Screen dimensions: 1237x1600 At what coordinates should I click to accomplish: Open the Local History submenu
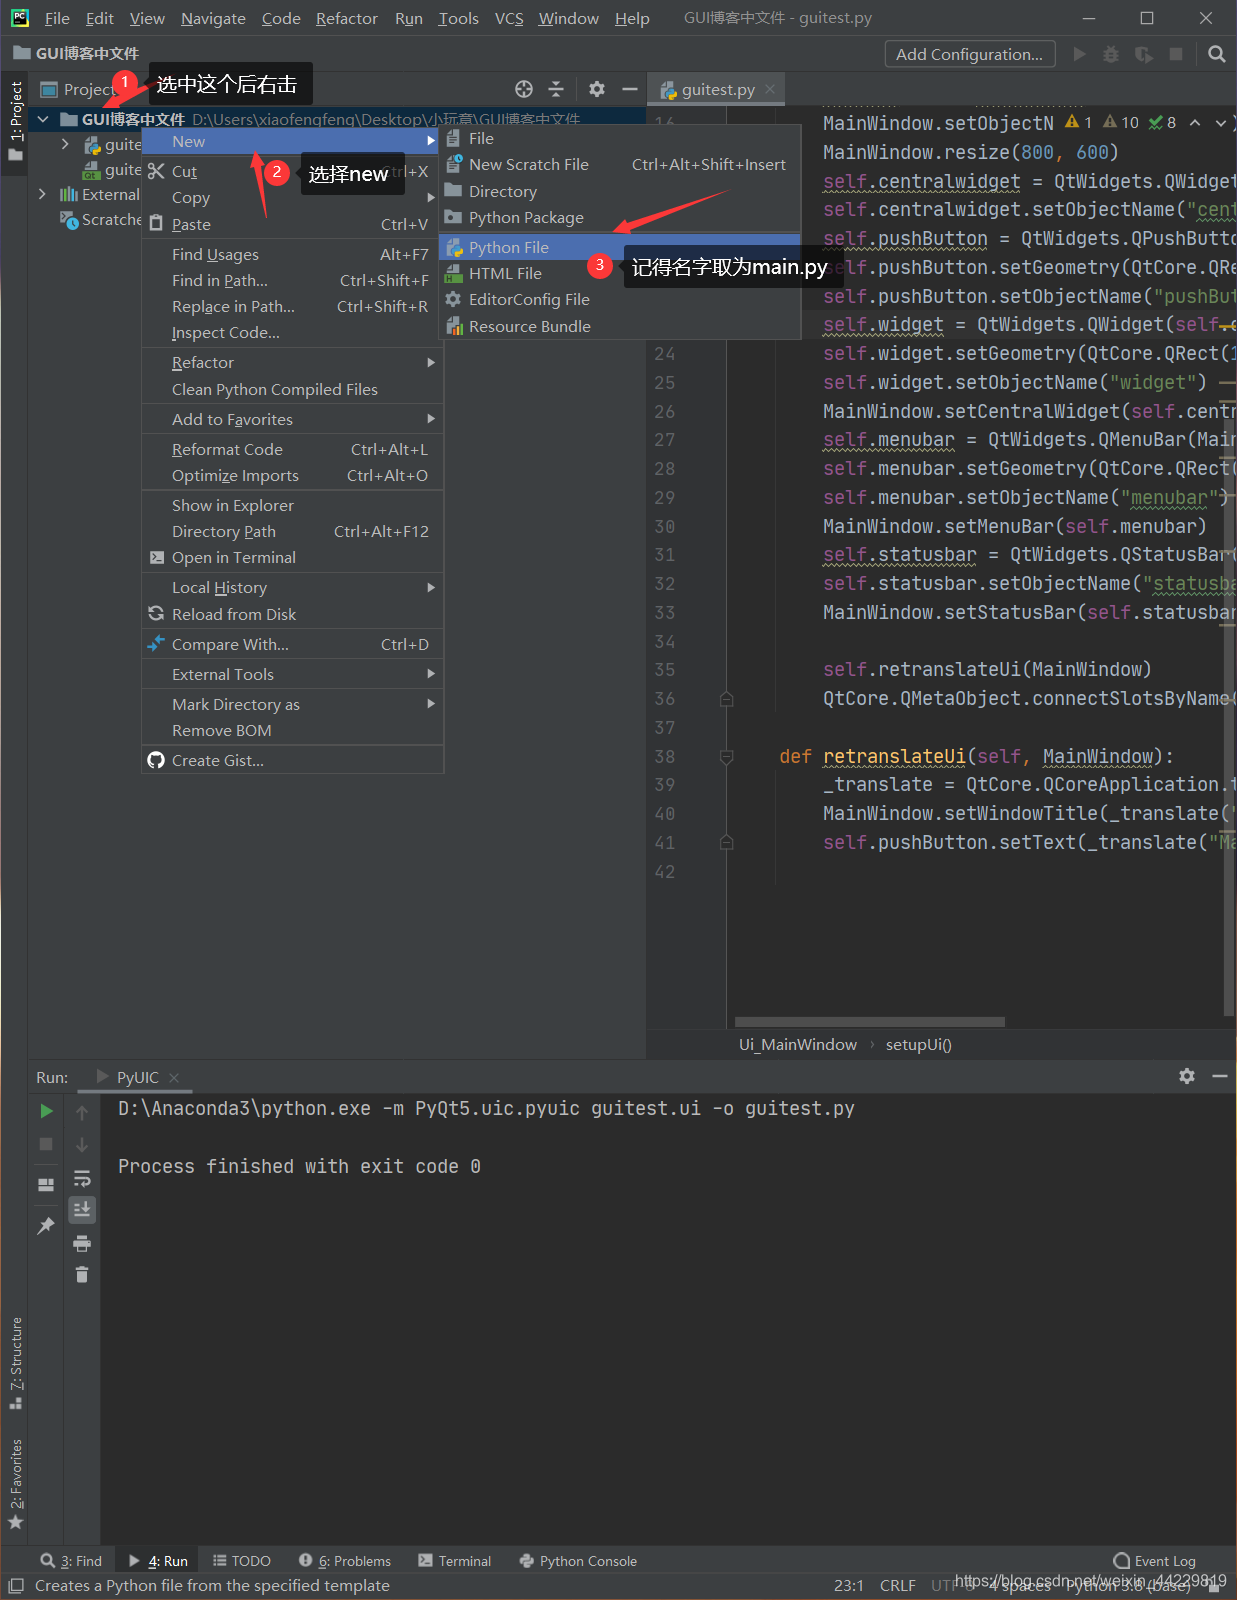[x=292, y=588]
